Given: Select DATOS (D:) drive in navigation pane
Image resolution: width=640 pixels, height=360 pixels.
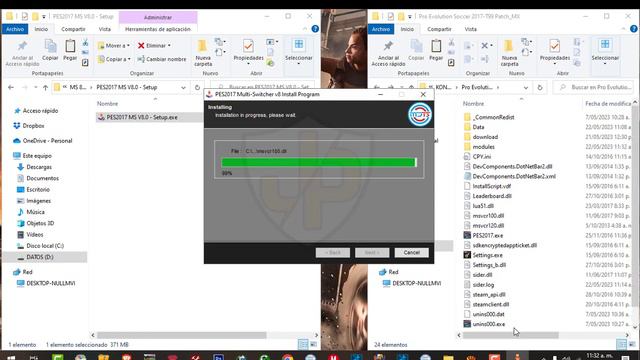Looking at the screenshot, I should 40,257.
